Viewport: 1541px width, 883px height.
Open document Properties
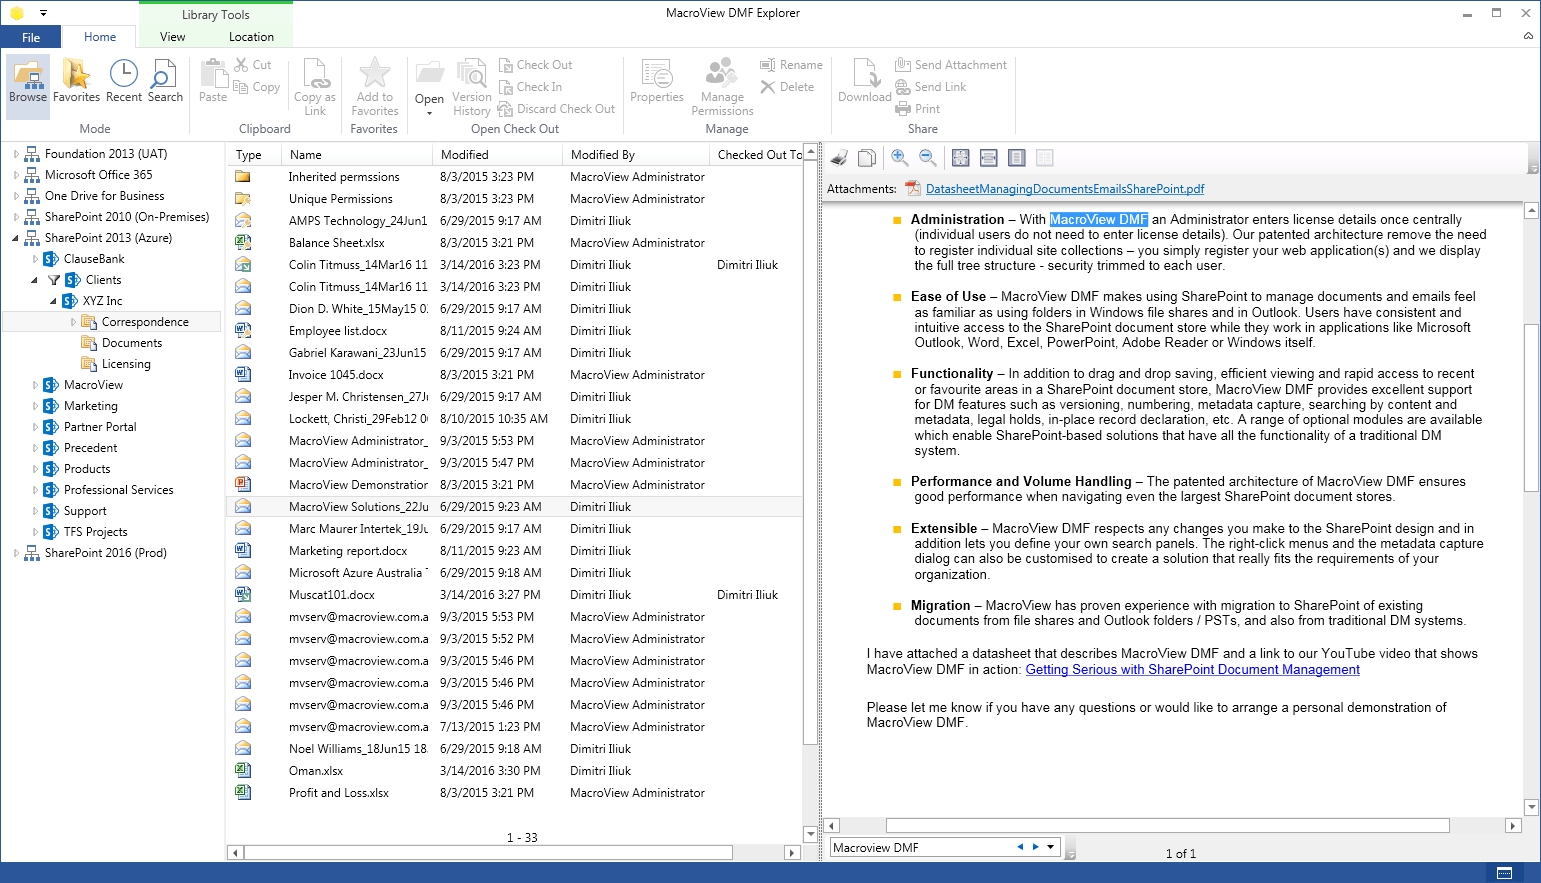click(657, 82)
